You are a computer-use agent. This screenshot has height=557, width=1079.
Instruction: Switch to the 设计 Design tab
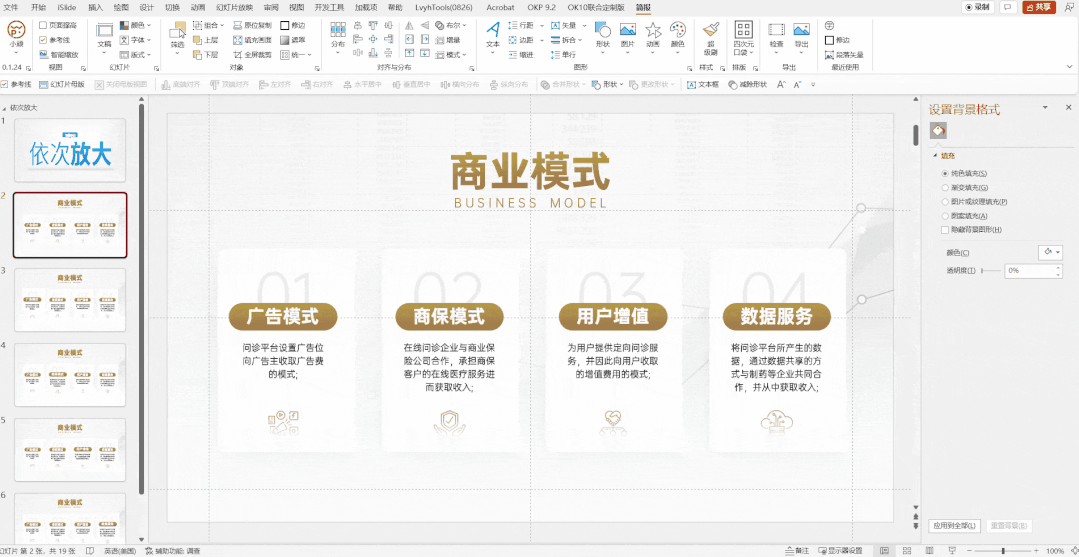click(147, 7)
